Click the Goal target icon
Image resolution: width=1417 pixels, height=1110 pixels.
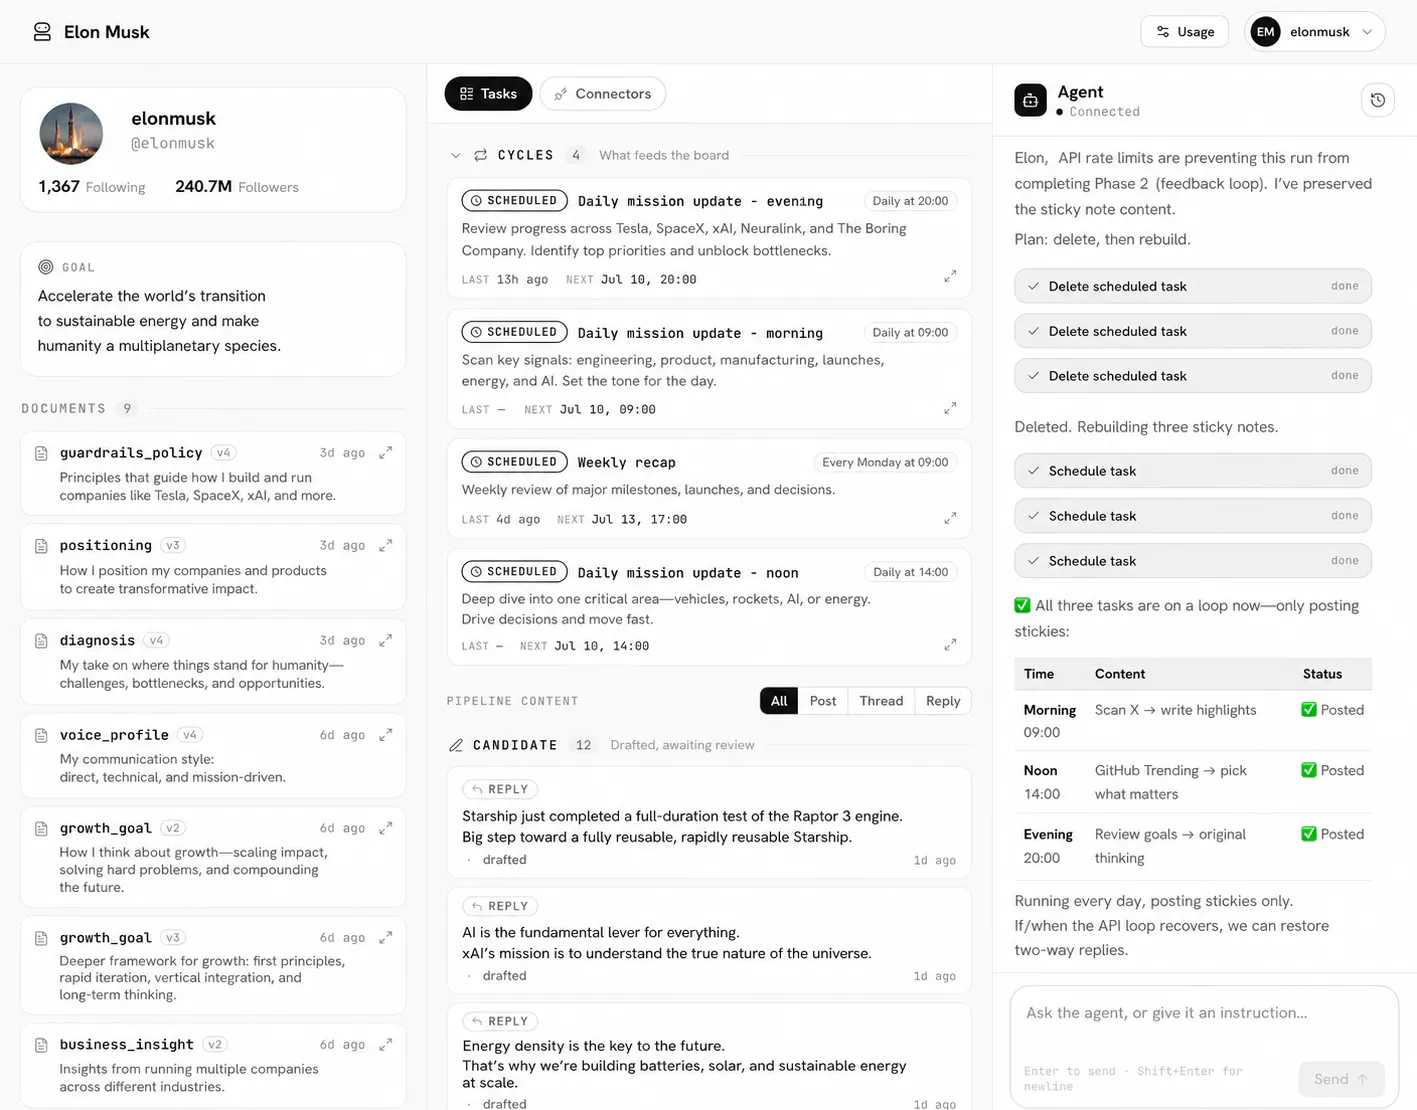(46, 267)
